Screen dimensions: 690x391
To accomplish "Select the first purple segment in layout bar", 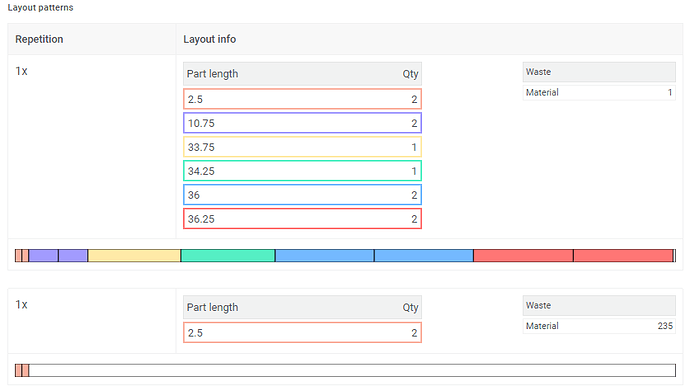I will (x=44, y=256).
